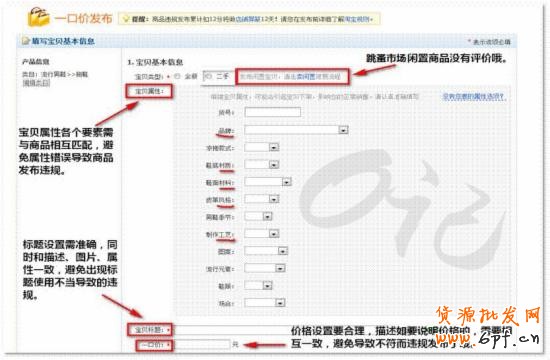The width and height of the screenshot is (550, 360).
Task: Open the 图案 dropdown
Action: 283,251
